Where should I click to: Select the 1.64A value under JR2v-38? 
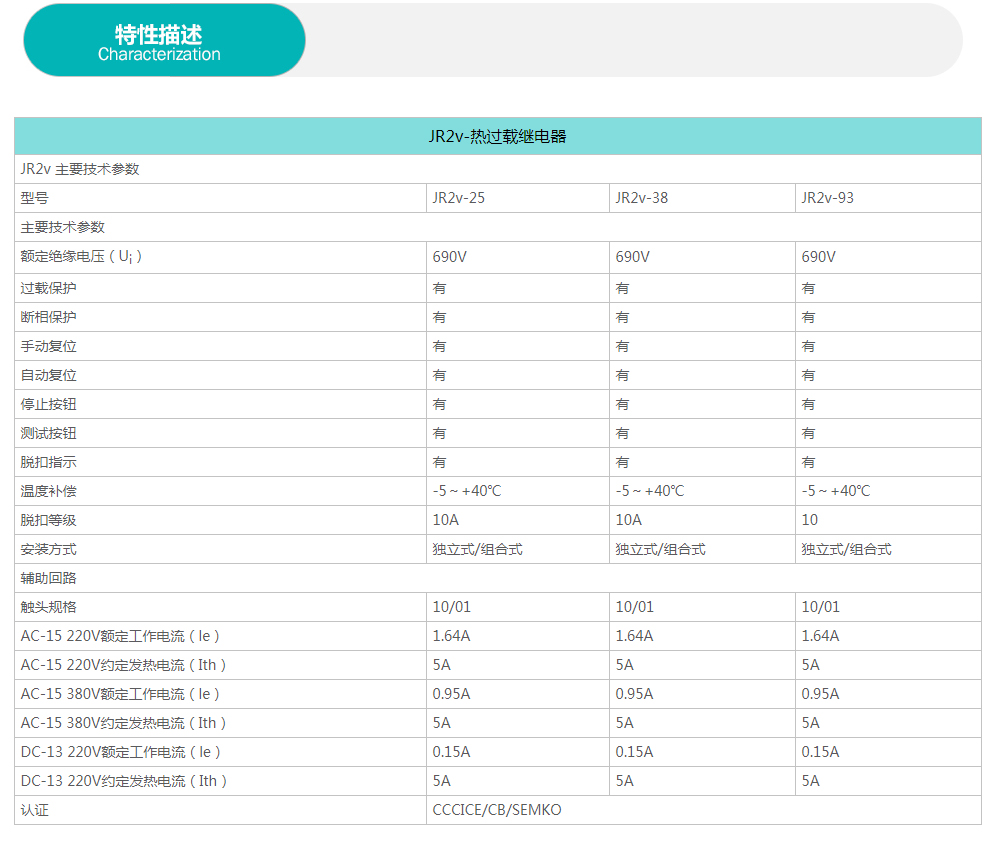(x=635, y=636)
